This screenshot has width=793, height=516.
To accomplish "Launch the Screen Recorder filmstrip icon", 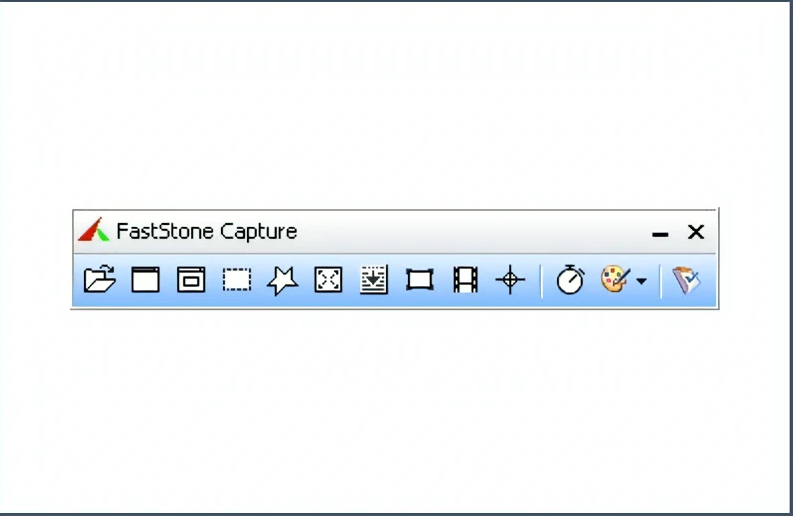I will (465, 279).
